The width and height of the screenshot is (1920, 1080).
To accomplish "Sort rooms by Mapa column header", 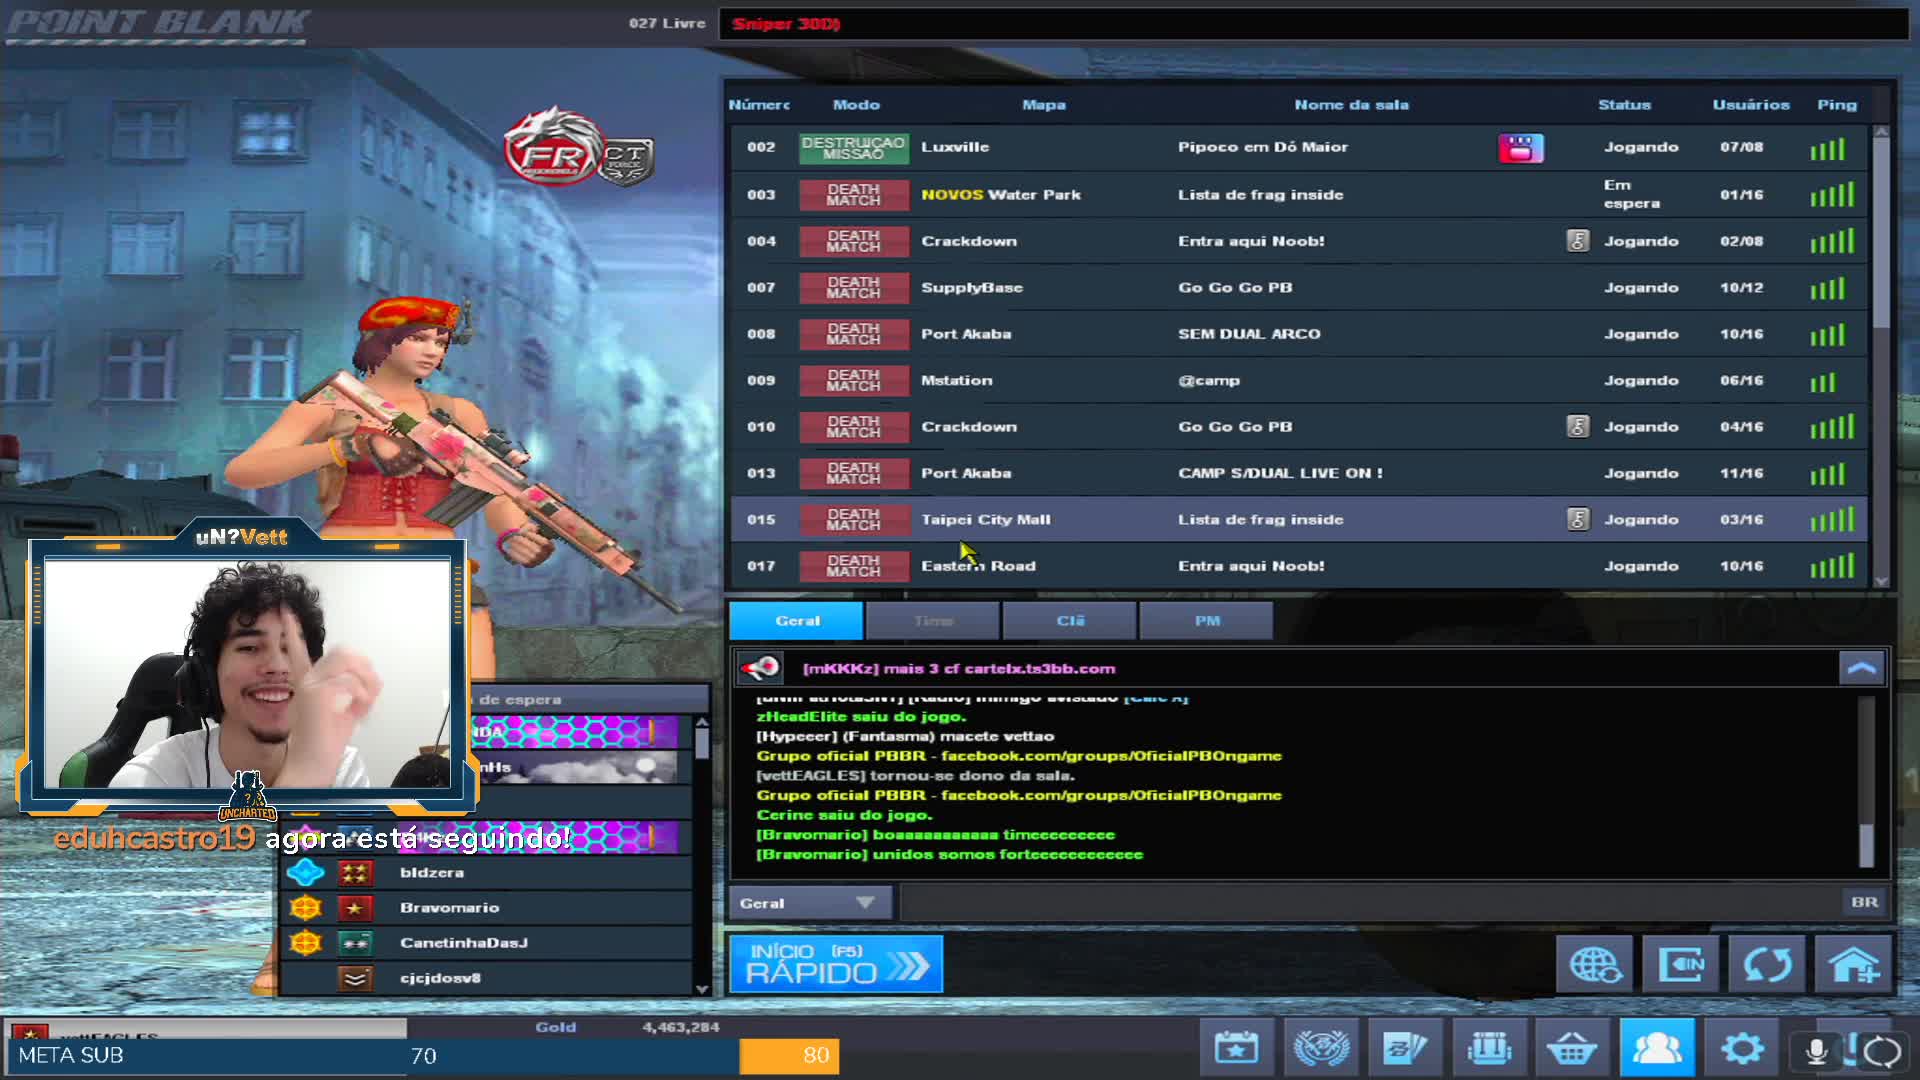I will [1044, 105].
